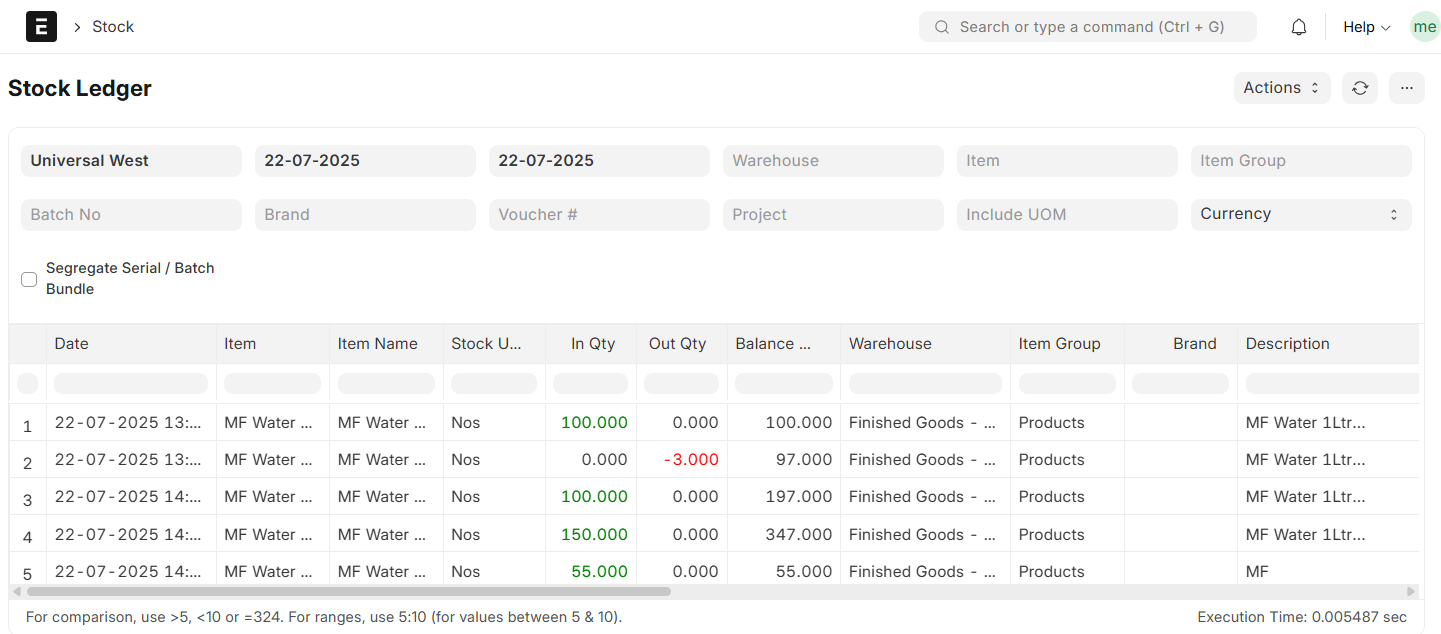
Task: Click the In Qty column header
Action: point(592,343)
